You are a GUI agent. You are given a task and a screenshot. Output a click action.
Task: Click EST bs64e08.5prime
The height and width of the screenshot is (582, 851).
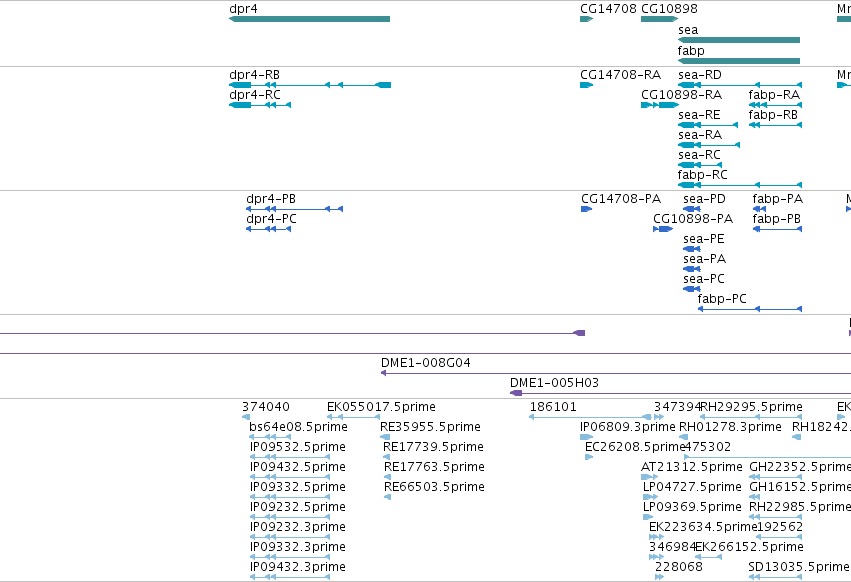(x=270, y=437)
